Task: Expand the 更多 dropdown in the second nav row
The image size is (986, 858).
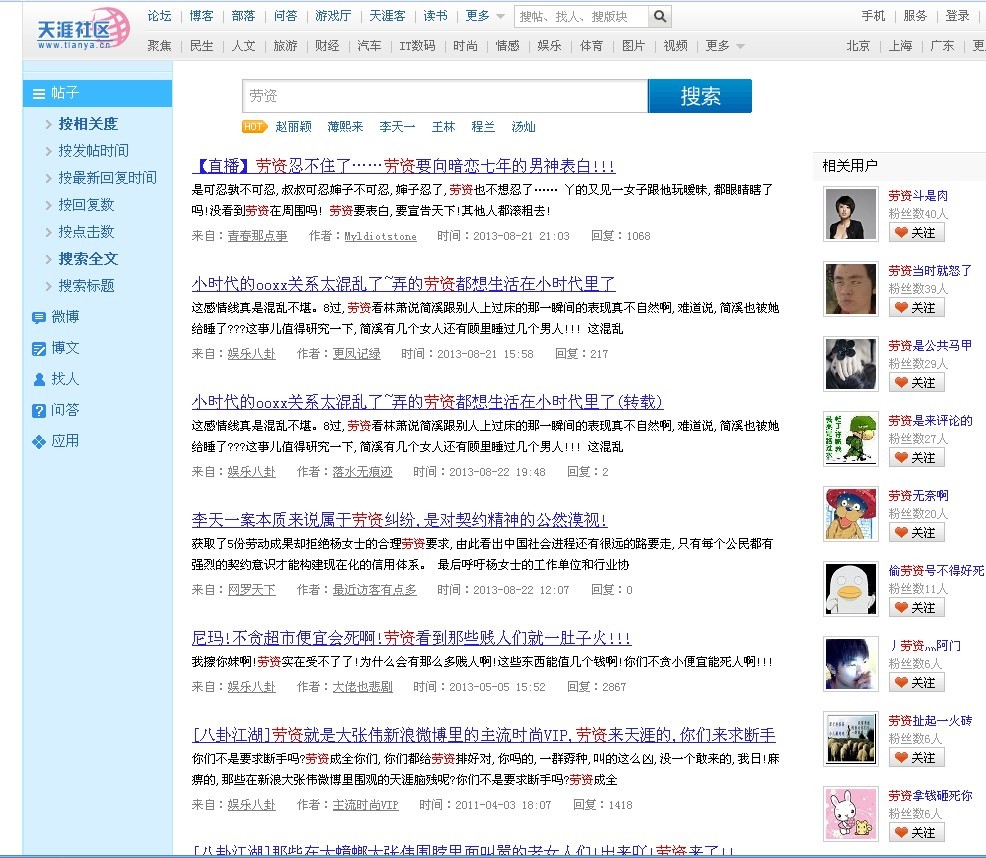Action: [x=724, y=46]
